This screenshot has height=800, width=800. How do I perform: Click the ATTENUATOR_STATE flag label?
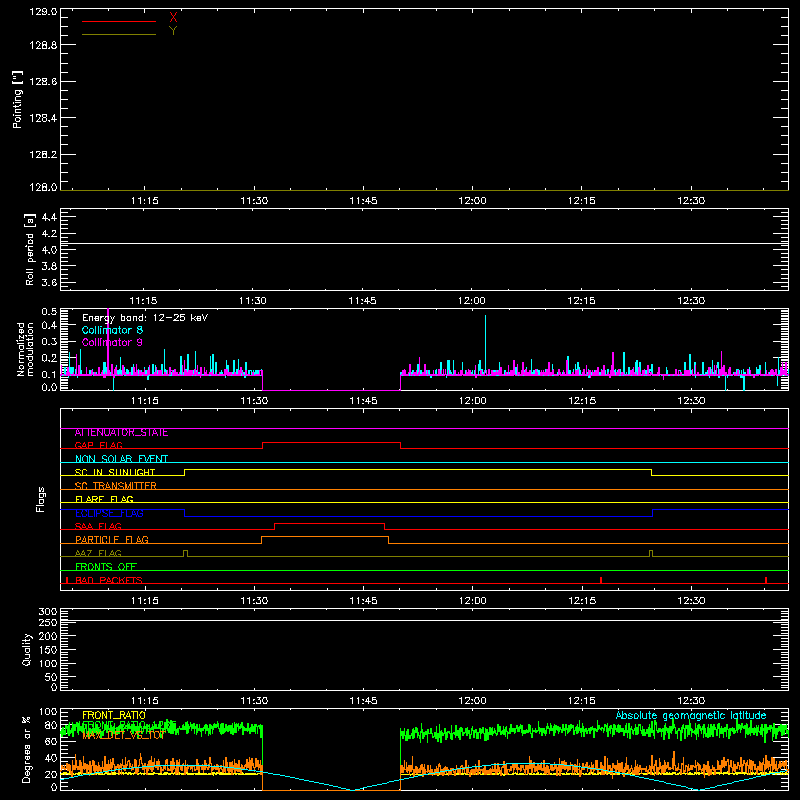click(121, 433)
